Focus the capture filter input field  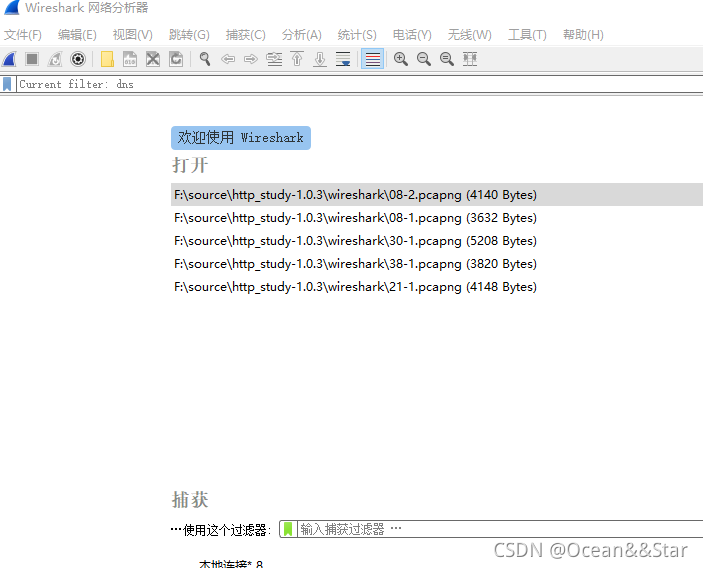500,529
